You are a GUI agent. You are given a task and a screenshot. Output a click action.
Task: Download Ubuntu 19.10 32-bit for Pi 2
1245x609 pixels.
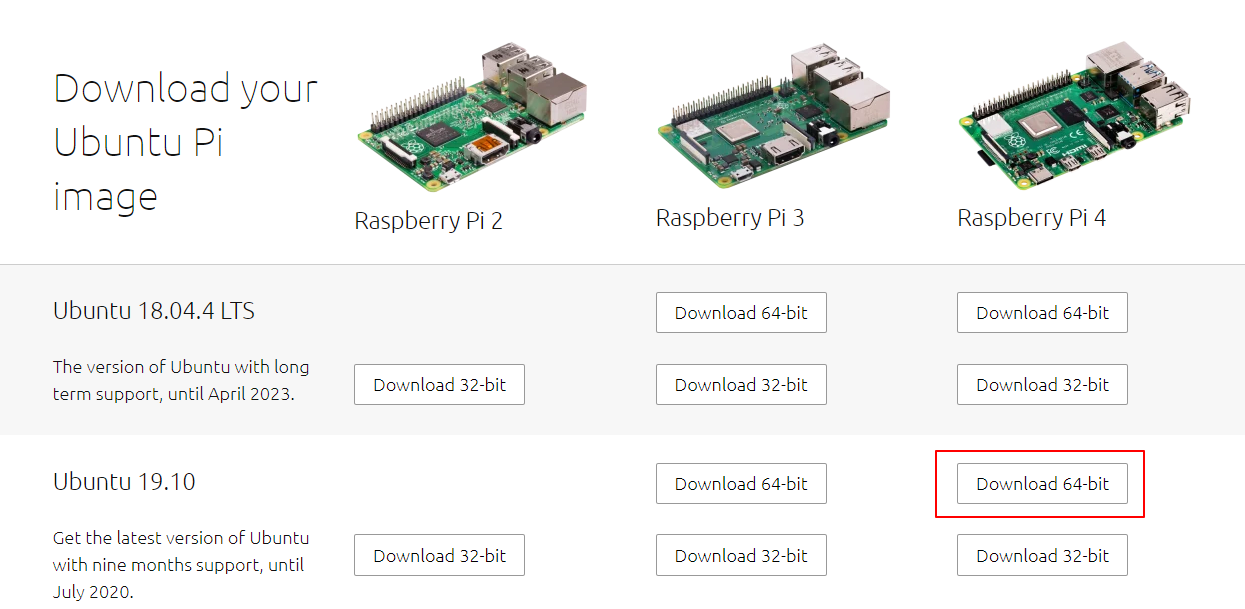point(439,556)
